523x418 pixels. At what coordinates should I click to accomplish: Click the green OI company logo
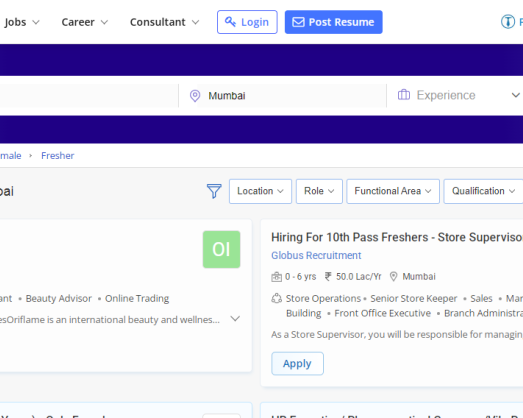(x=221, y=250)
